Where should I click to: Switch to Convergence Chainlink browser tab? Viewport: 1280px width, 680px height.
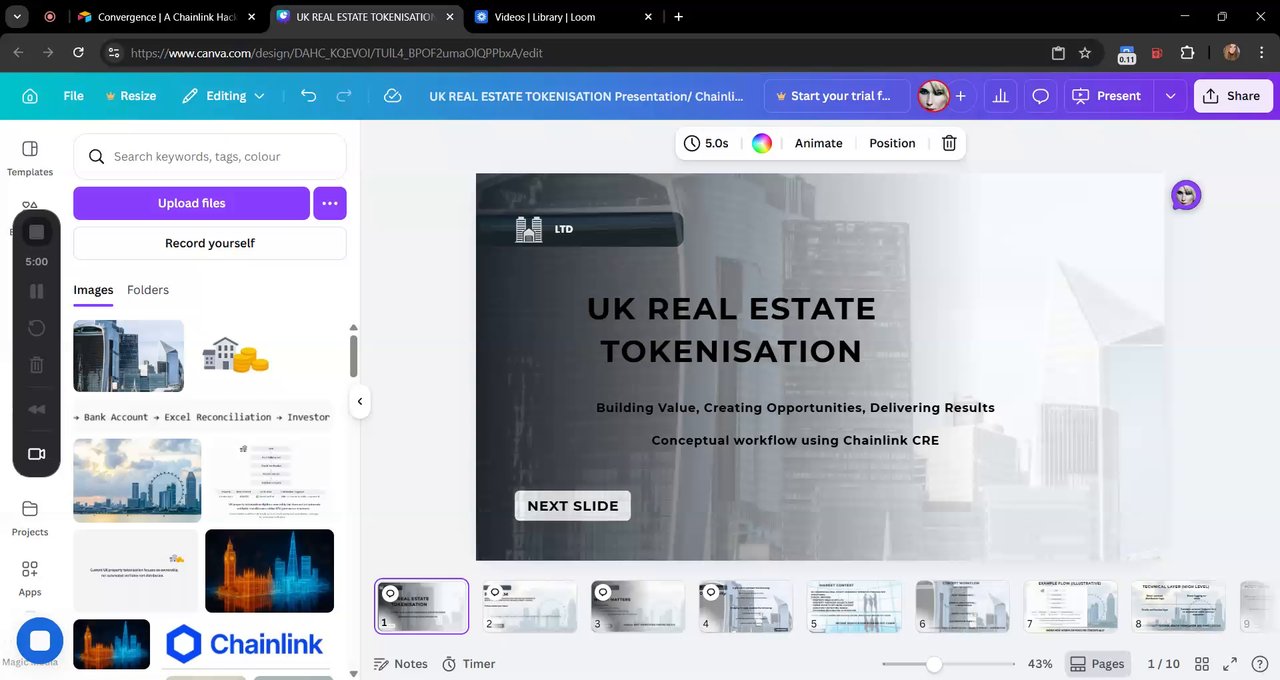pyautogui.click(x=166, y=17)
